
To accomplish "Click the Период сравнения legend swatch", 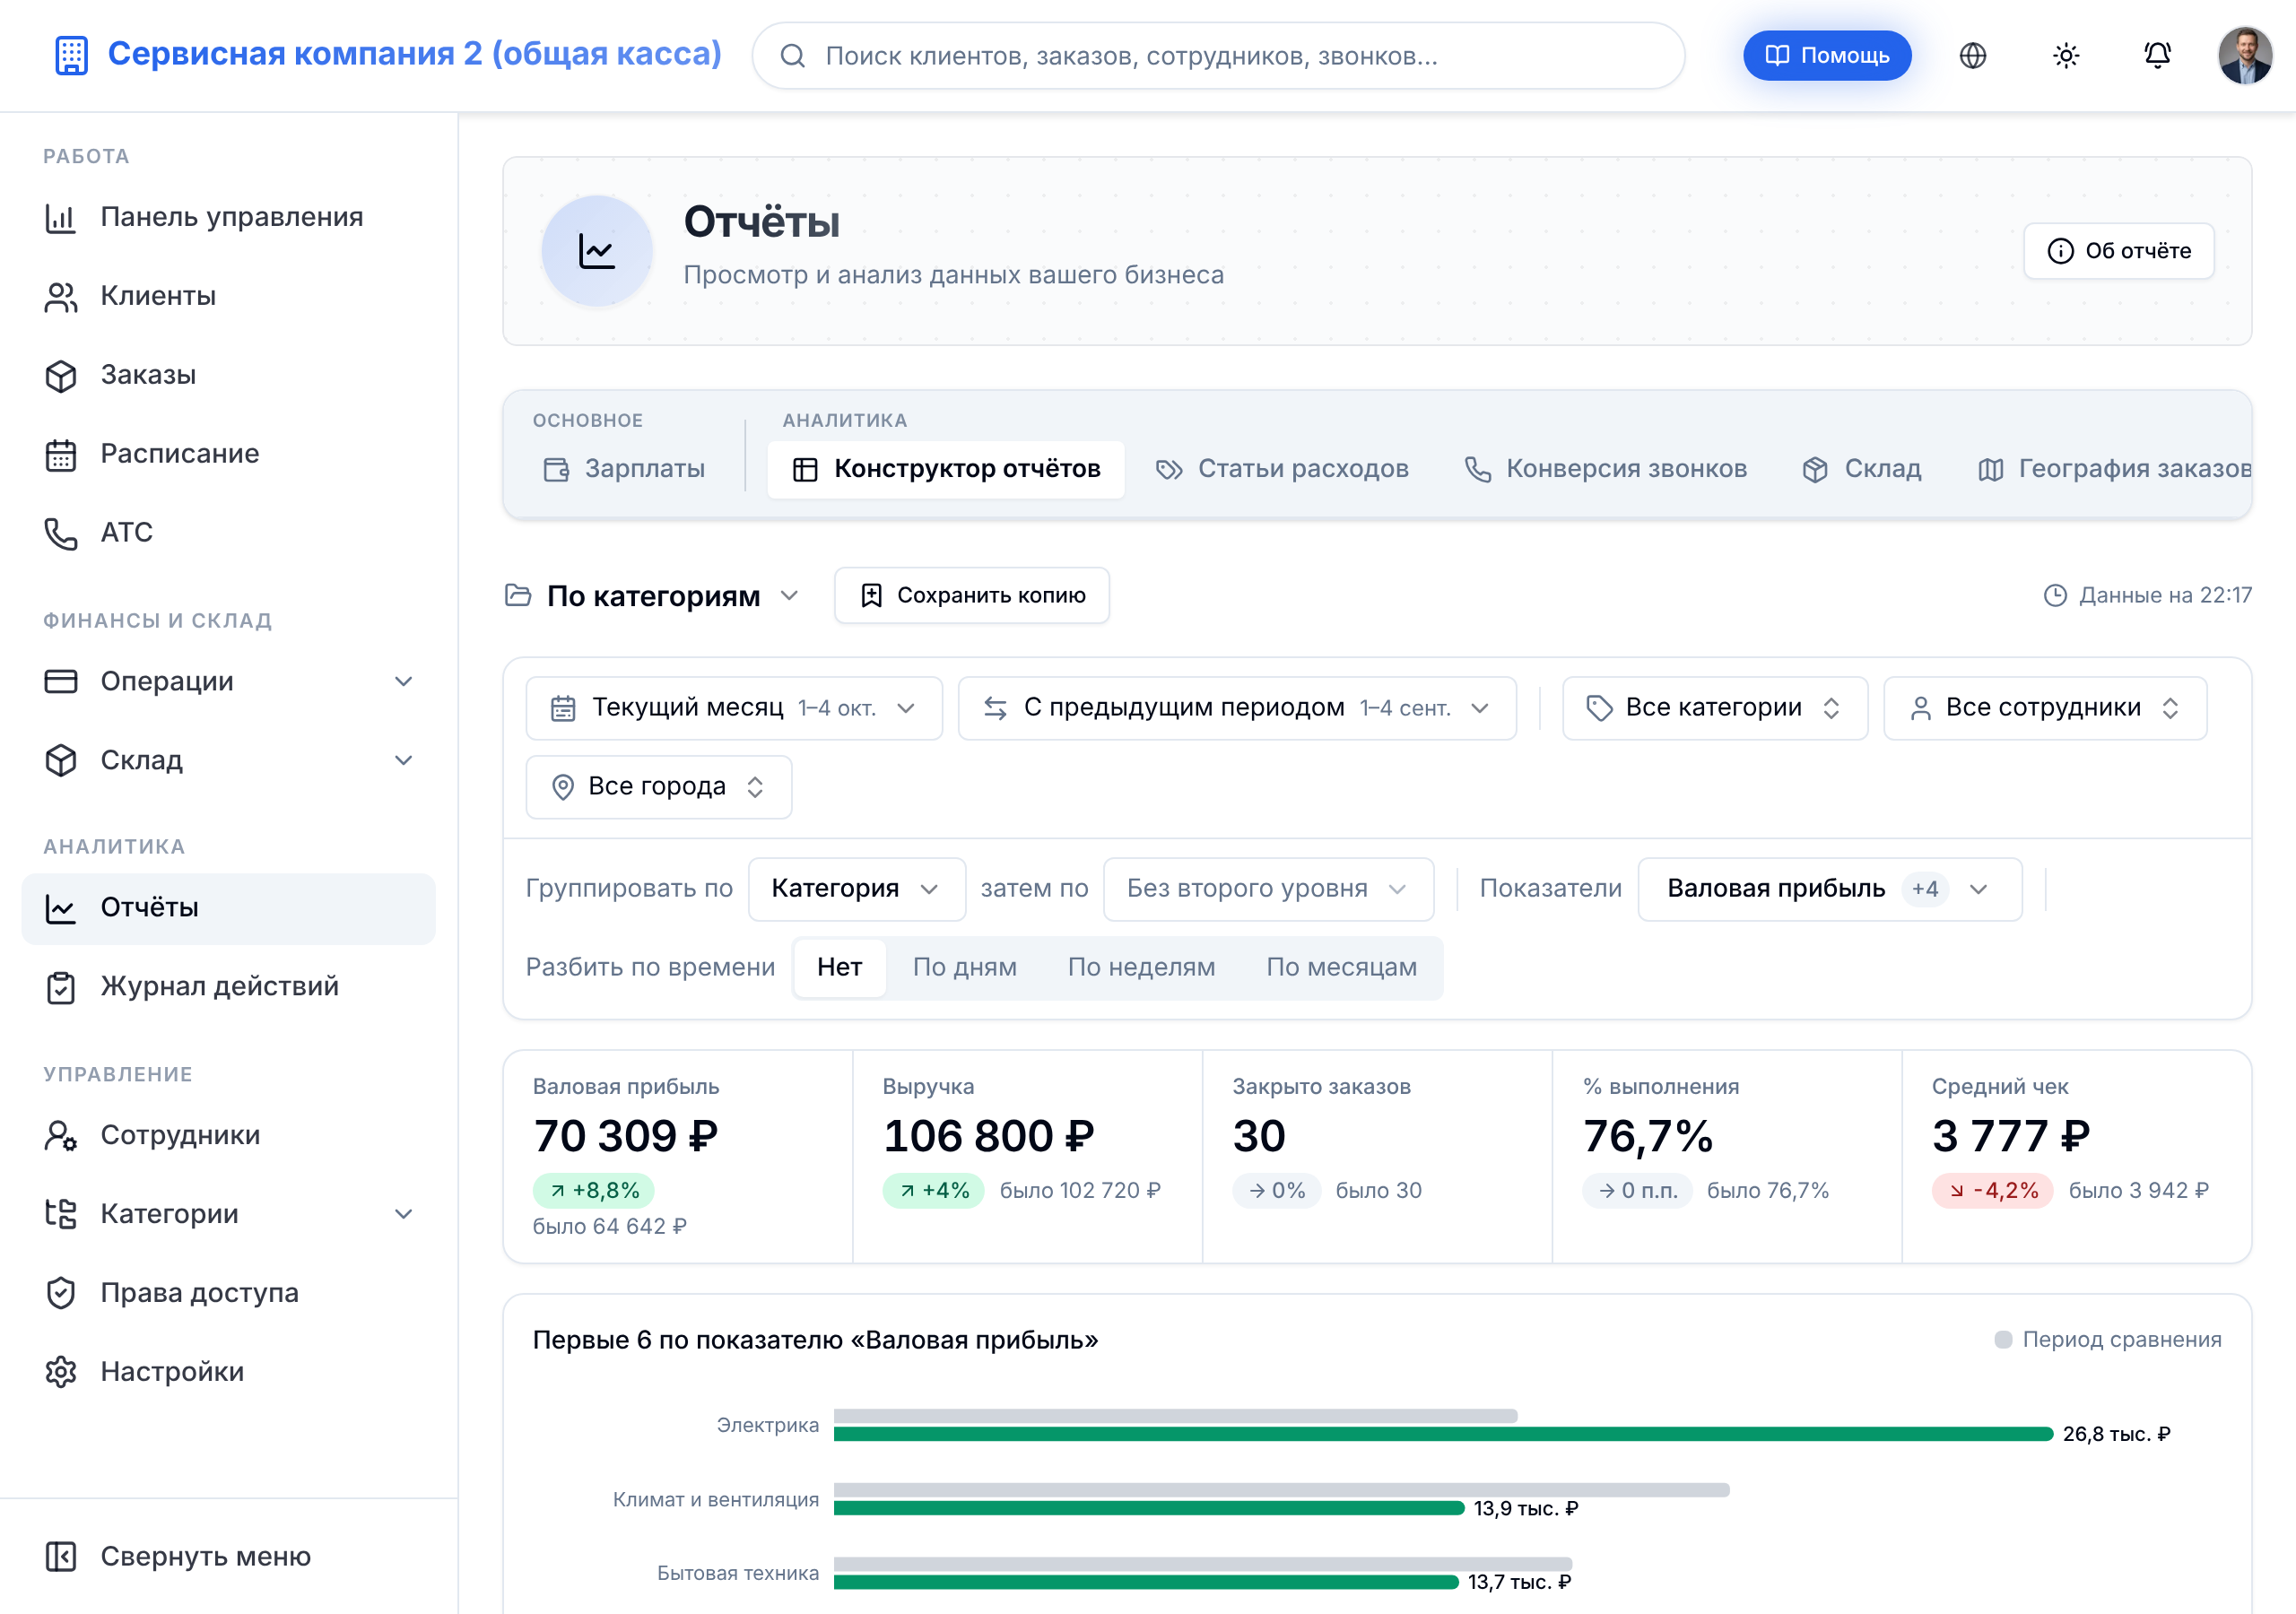I will [x=2002, y=1340].
